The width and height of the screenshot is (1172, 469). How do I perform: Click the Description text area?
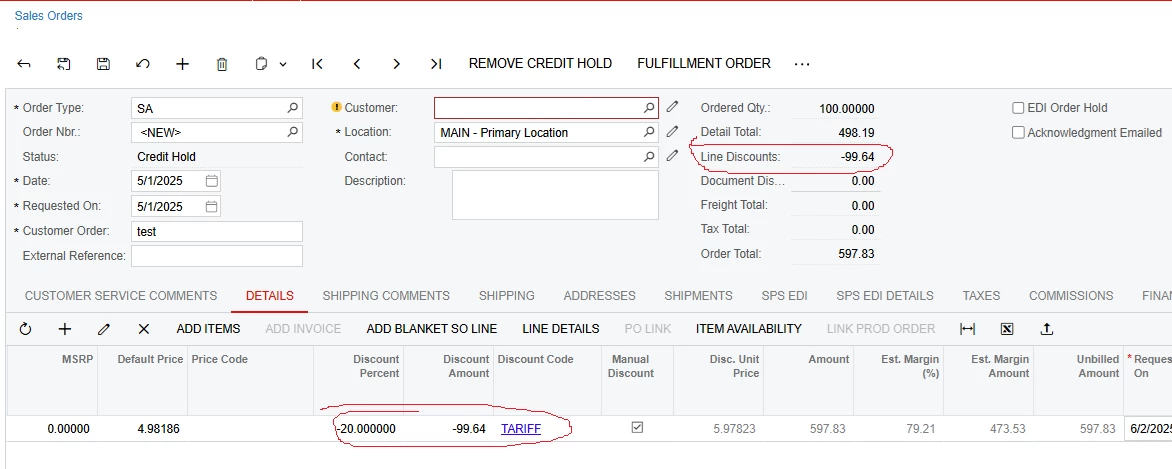coord(555,195)
